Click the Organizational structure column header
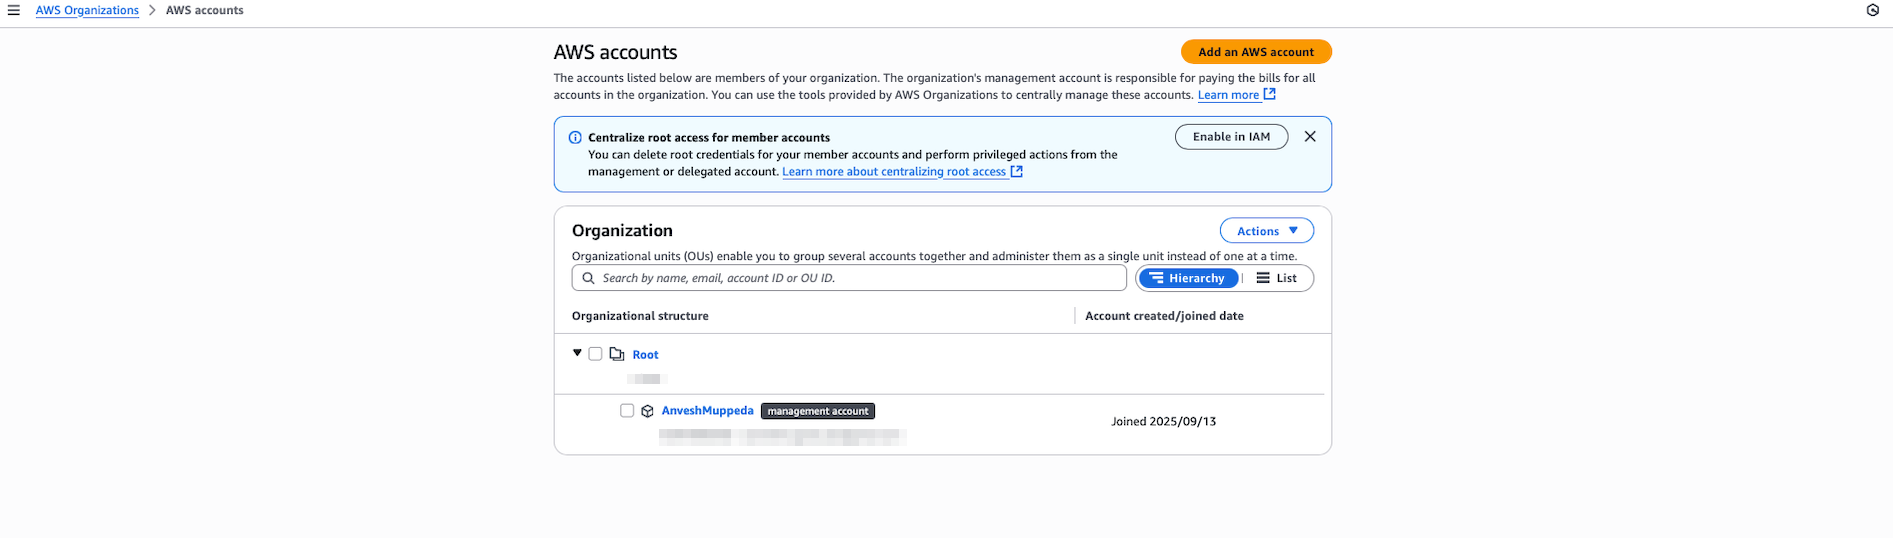Image resolution: width=1893 pixels, height=538 pixels. point(640,316)
